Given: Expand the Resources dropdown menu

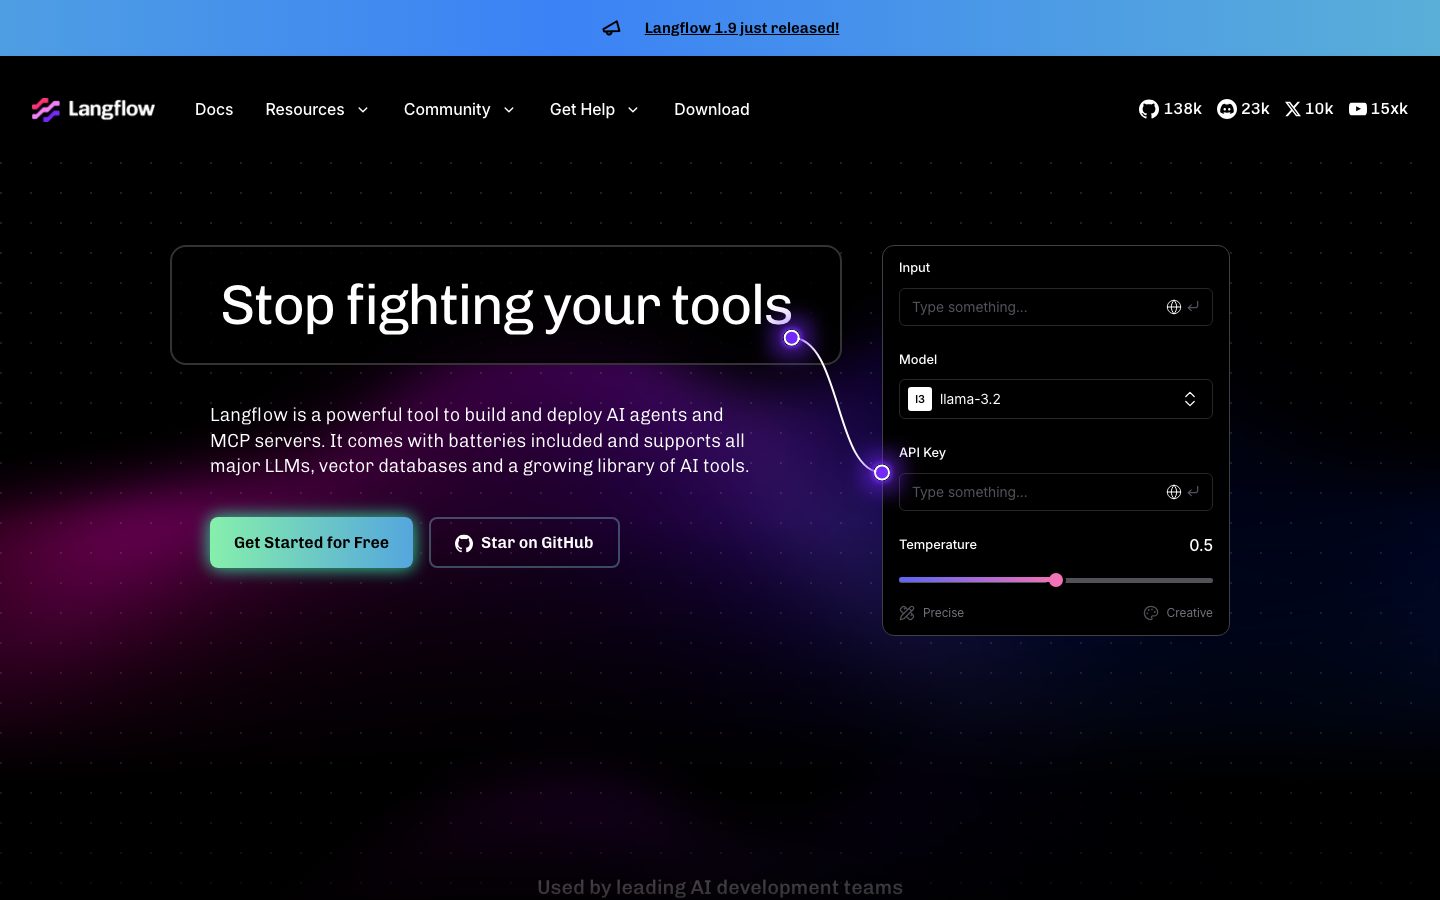Looking at the screenshot, I should (x=317, y=109).
